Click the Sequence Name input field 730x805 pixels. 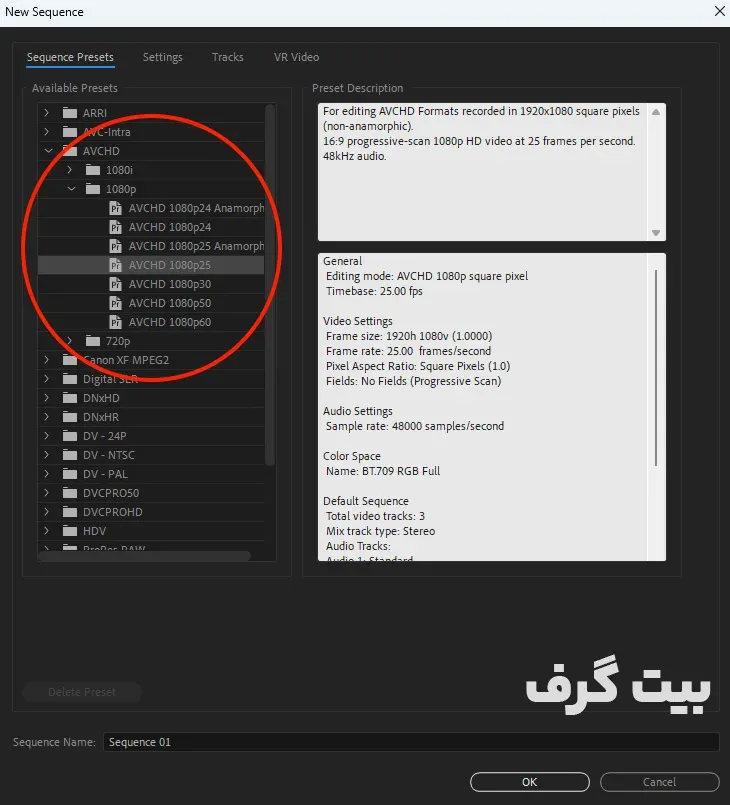click(x=411, y=742)
